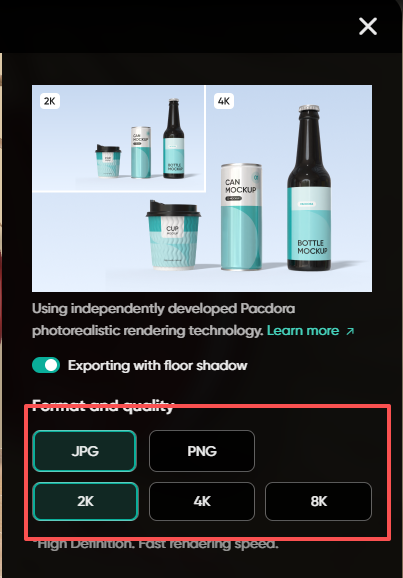Click the Bottle Mockup in the 4K preview

point(309,188)
